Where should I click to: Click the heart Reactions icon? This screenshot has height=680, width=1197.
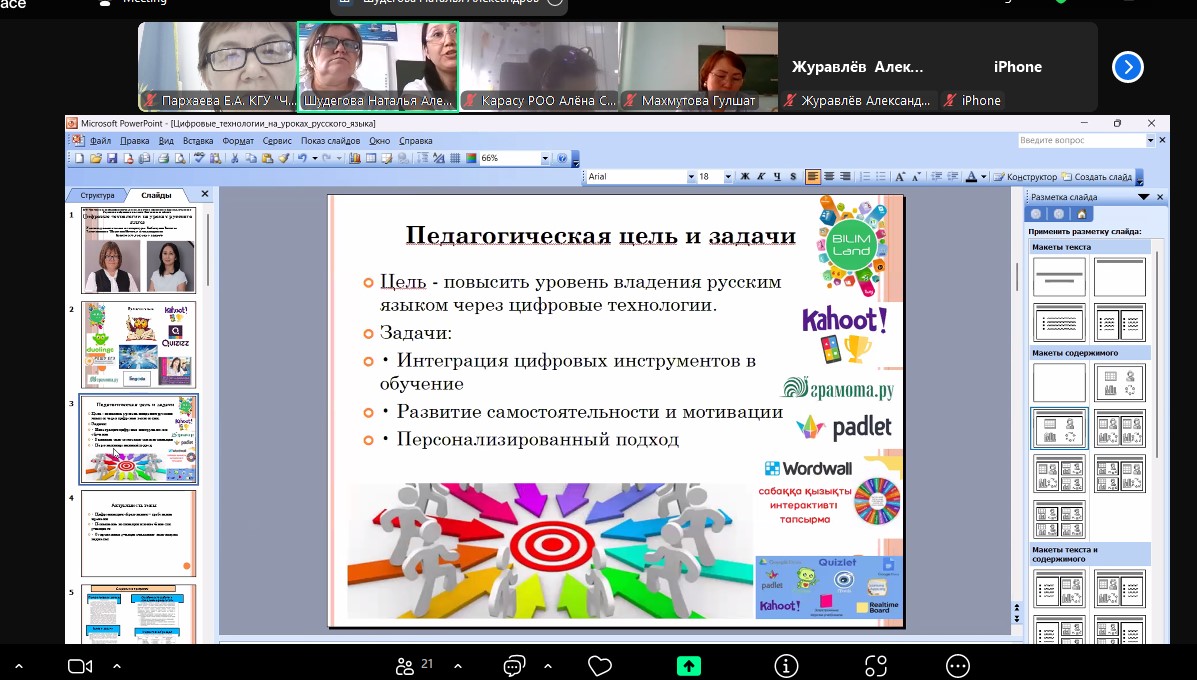coord(600,665)
